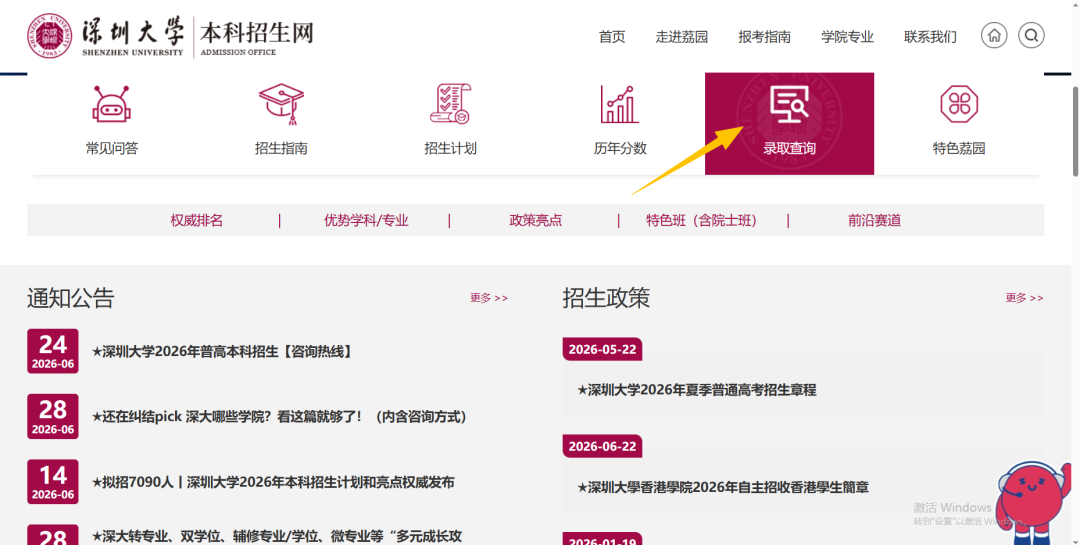The height and width of the screenshot is (545, 1080).
Task: Click the 招生指南 label
Action: (x=281, y=148)
